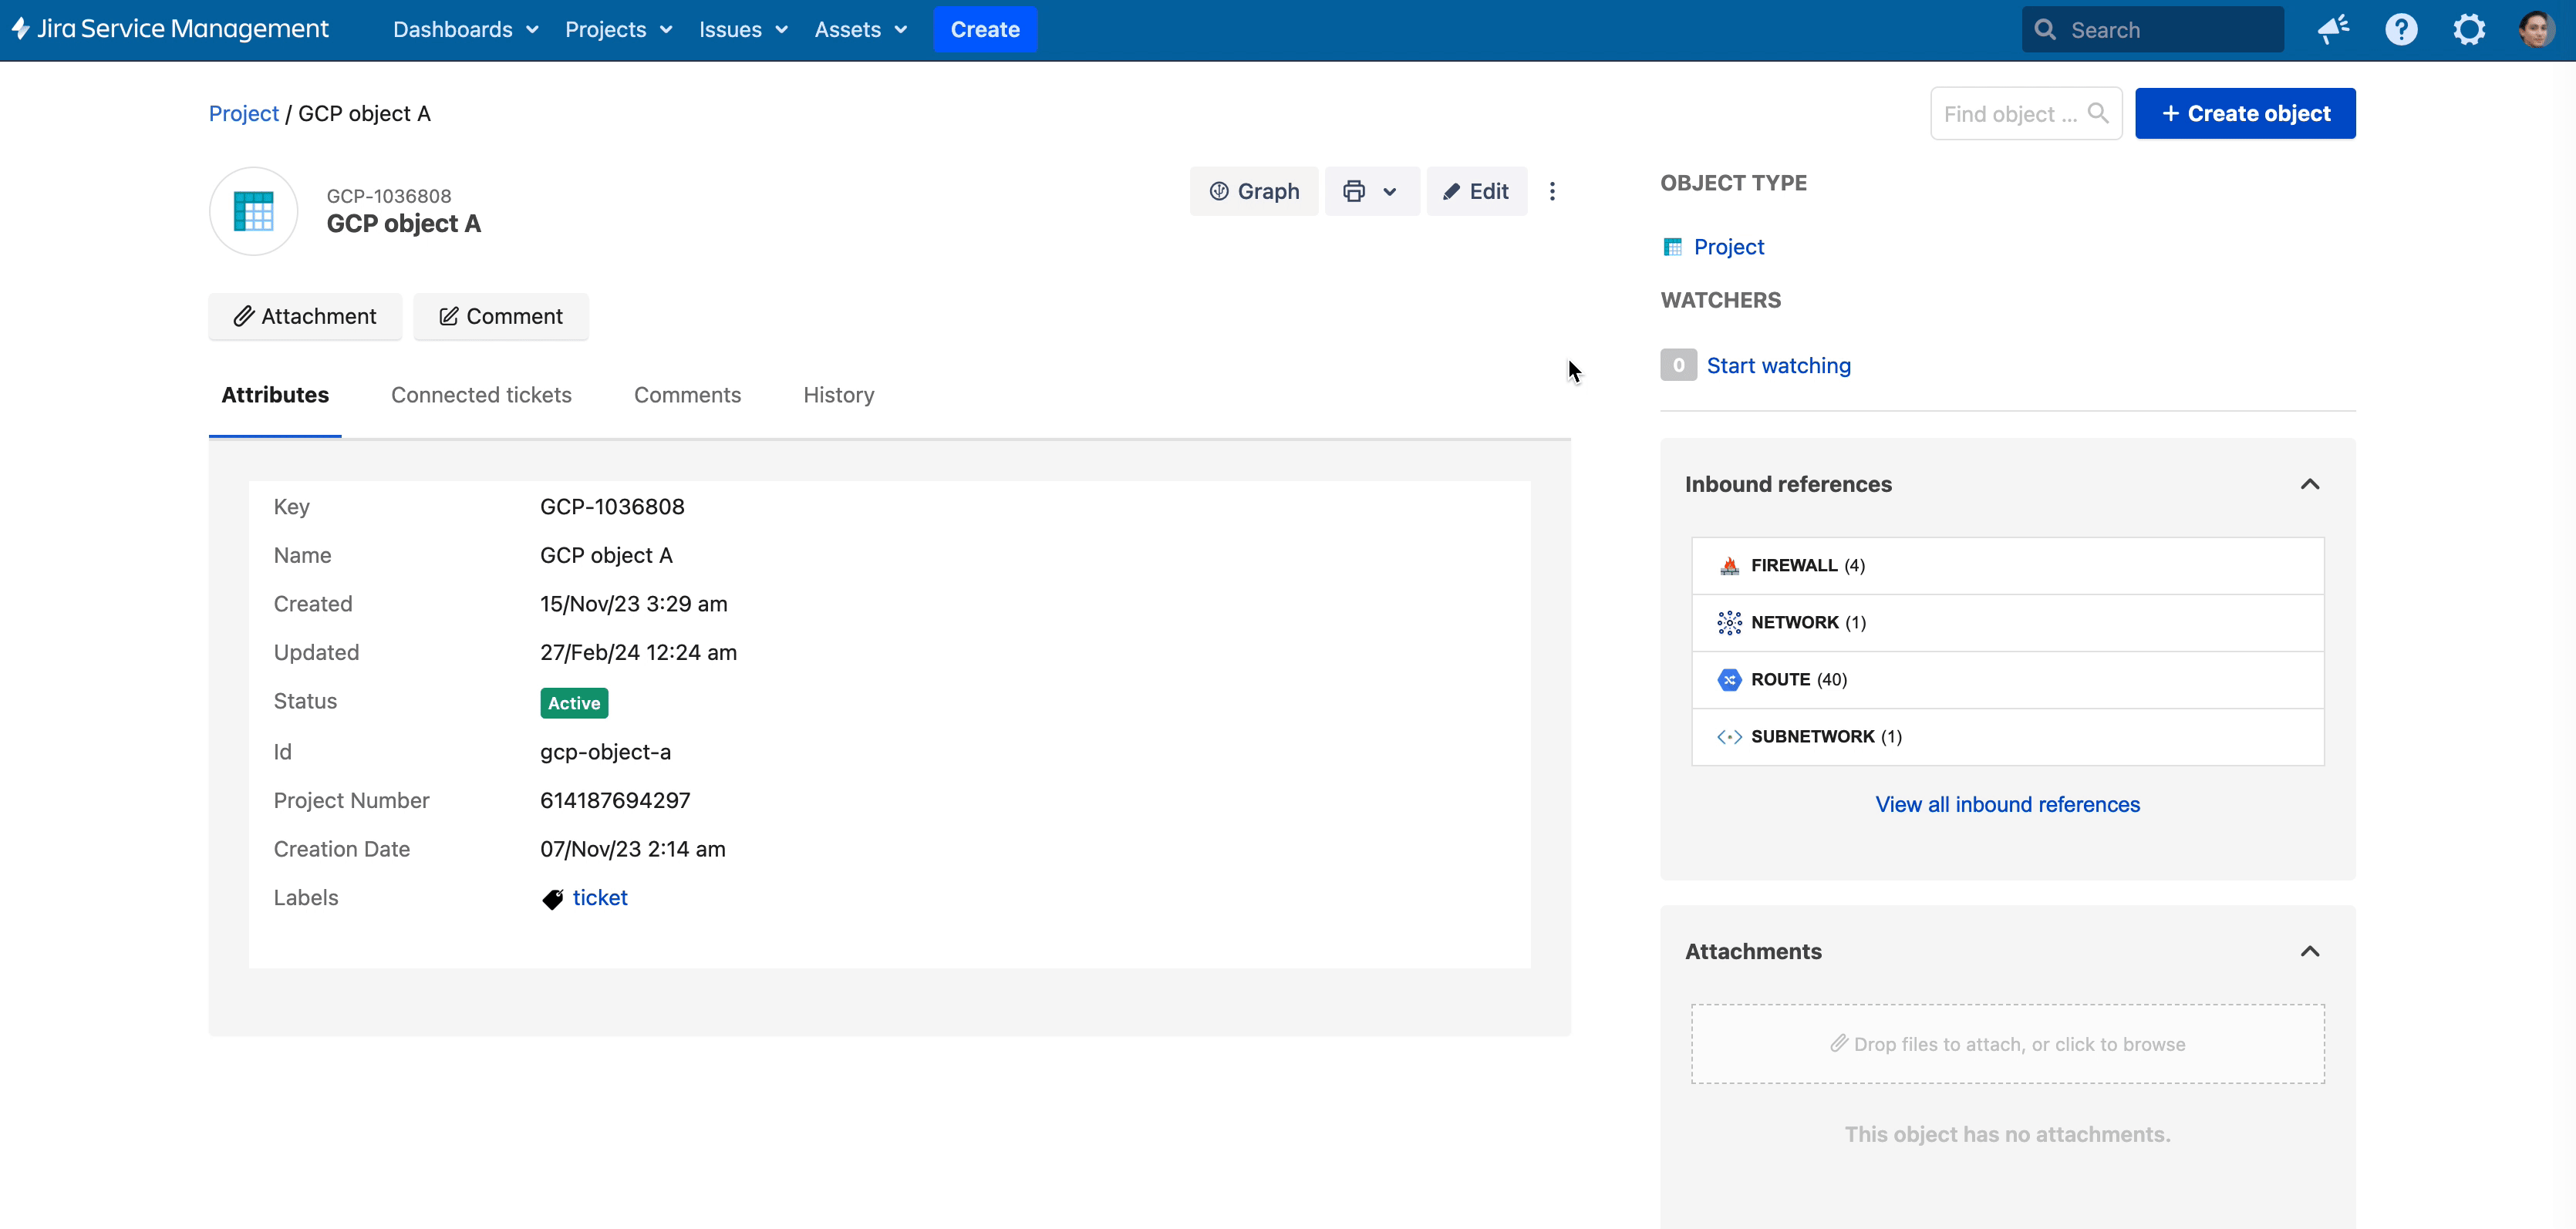Click the Create object button

[x=2245, y=113]
